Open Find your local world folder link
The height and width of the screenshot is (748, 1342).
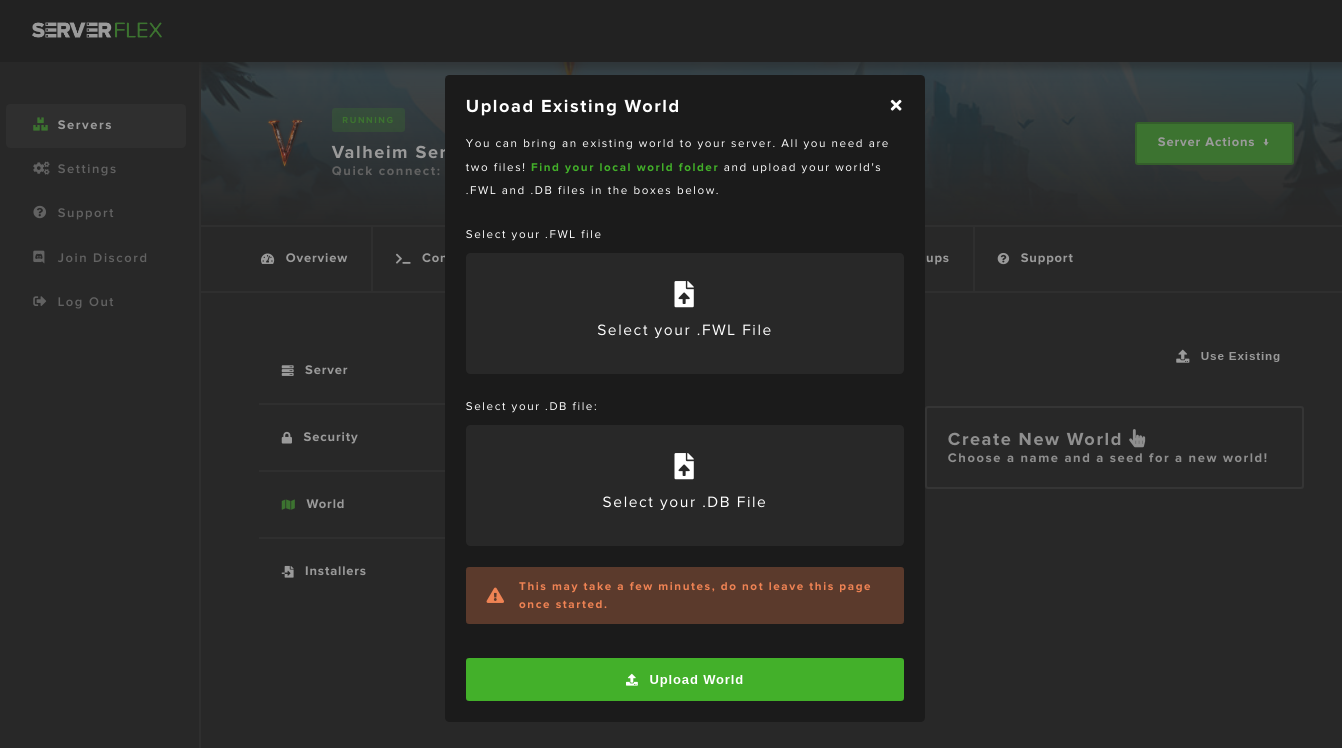tap(625, 168)
